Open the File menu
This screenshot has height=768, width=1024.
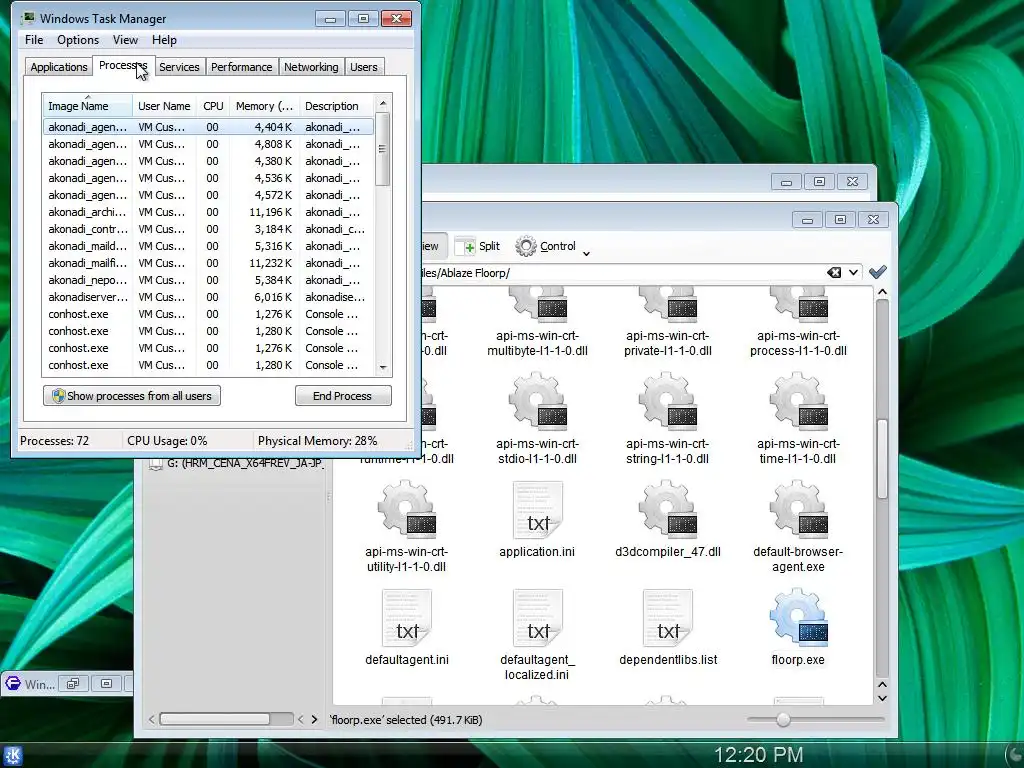tap(34, 40)
